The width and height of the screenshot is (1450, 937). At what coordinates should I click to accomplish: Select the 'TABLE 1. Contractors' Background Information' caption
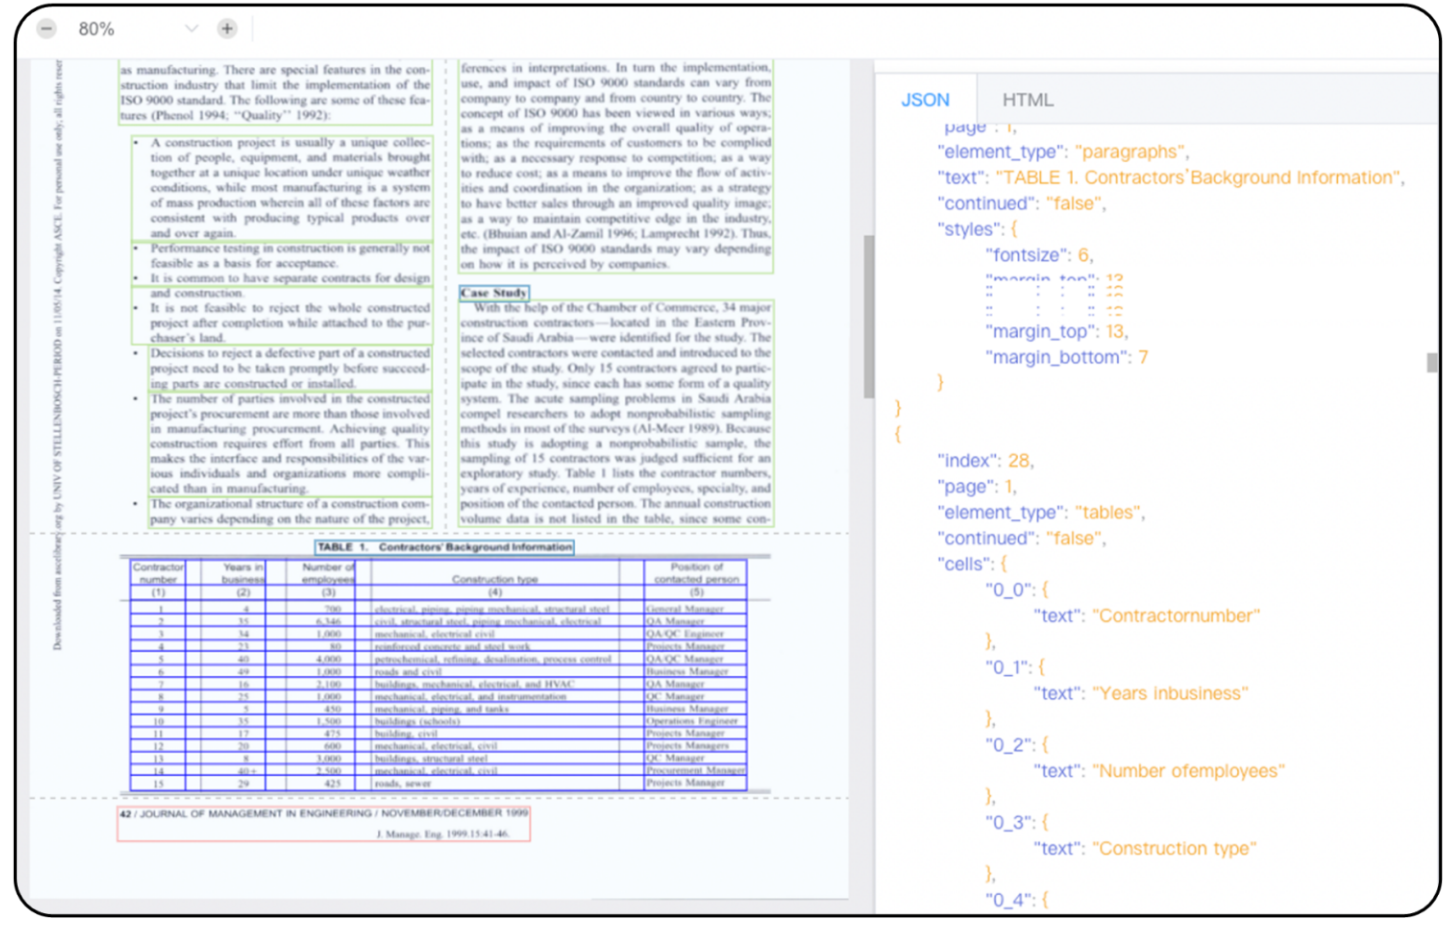(445, 547)
